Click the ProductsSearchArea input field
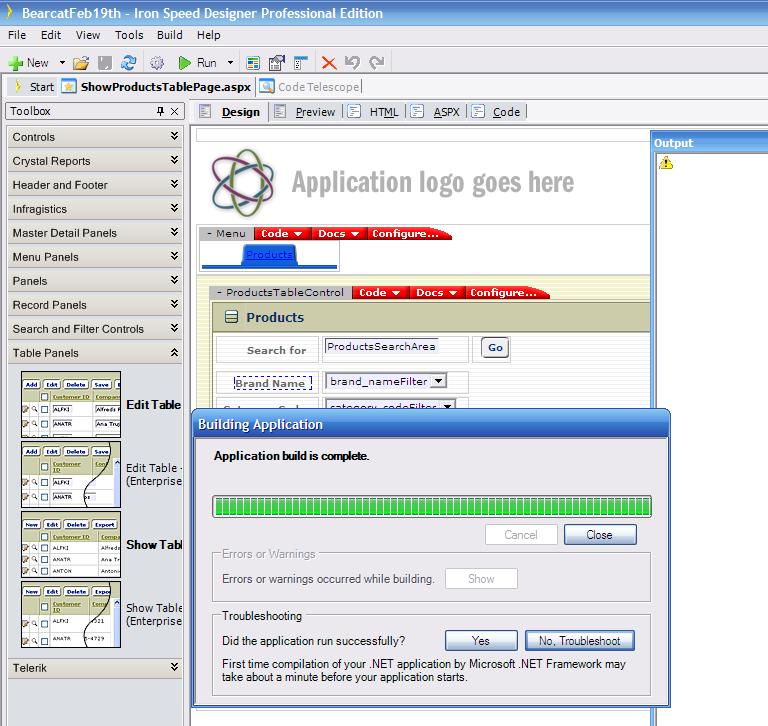This screenshot has height=726, width=768. pyautogui.click(x=381, y=346)
